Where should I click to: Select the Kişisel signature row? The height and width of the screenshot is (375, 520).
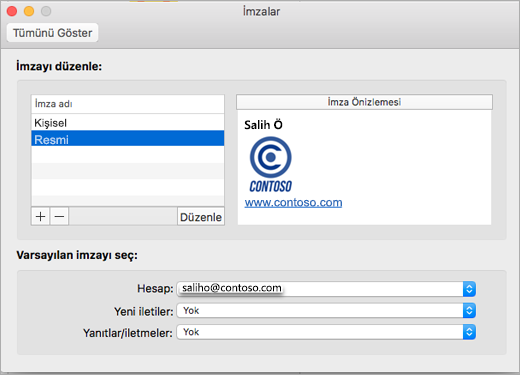tap(128, 123)
